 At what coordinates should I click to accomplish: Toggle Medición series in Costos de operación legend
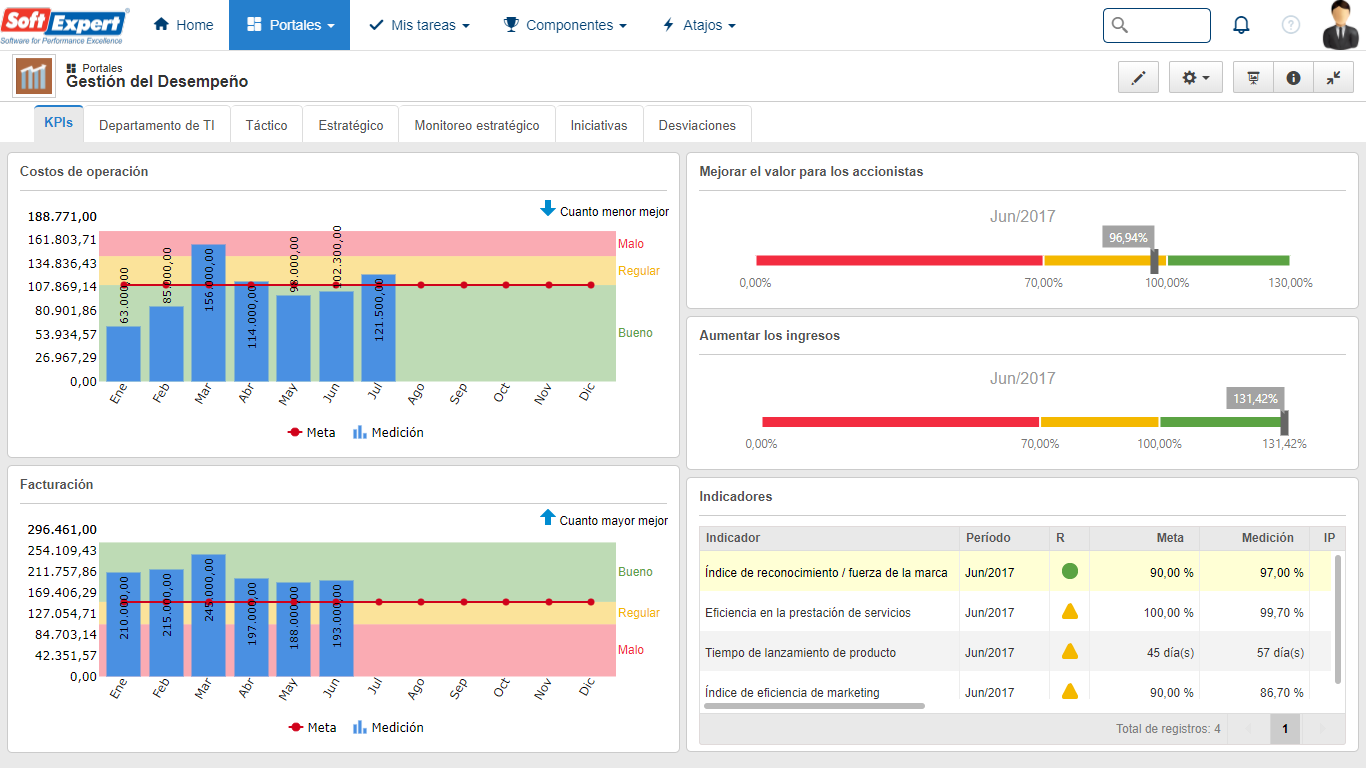388,433
